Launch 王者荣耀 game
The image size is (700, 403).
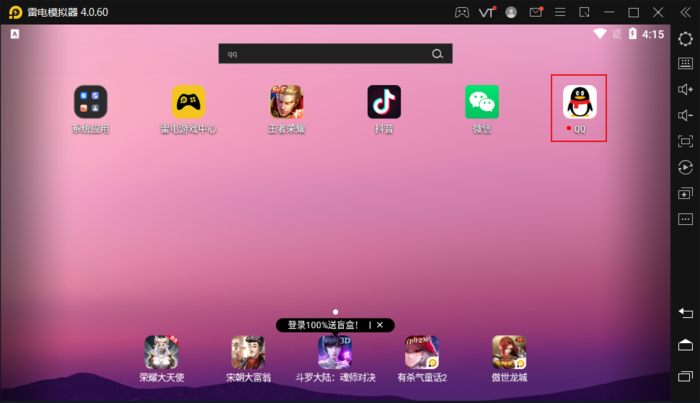tap(286, 103)
